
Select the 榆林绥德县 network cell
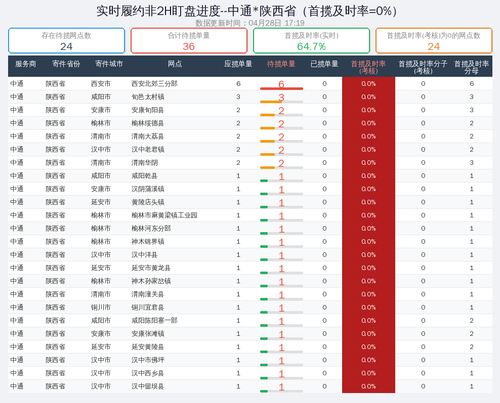[x=148, y=123]
